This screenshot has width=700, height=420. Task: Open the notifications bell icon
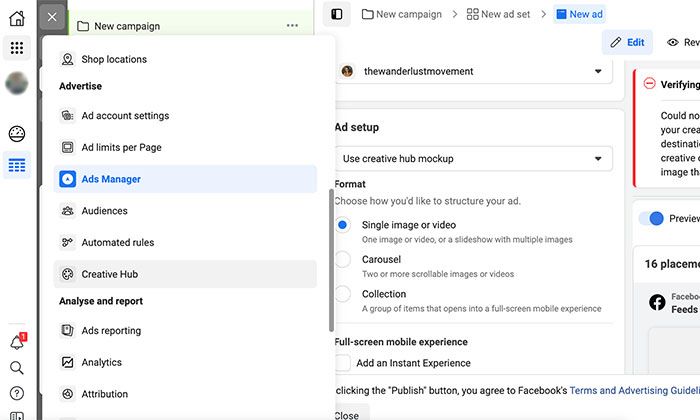[x=17, y=342]
